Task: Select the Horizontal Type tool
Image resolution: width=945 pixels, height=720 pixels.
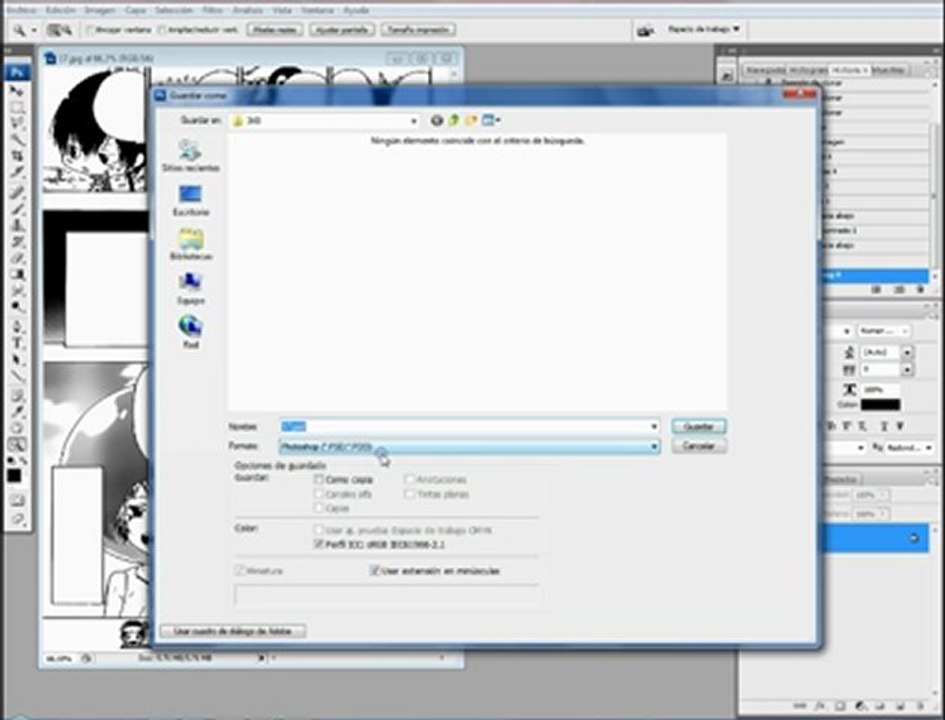Action: pyautogui.click(x=17, y=343)
